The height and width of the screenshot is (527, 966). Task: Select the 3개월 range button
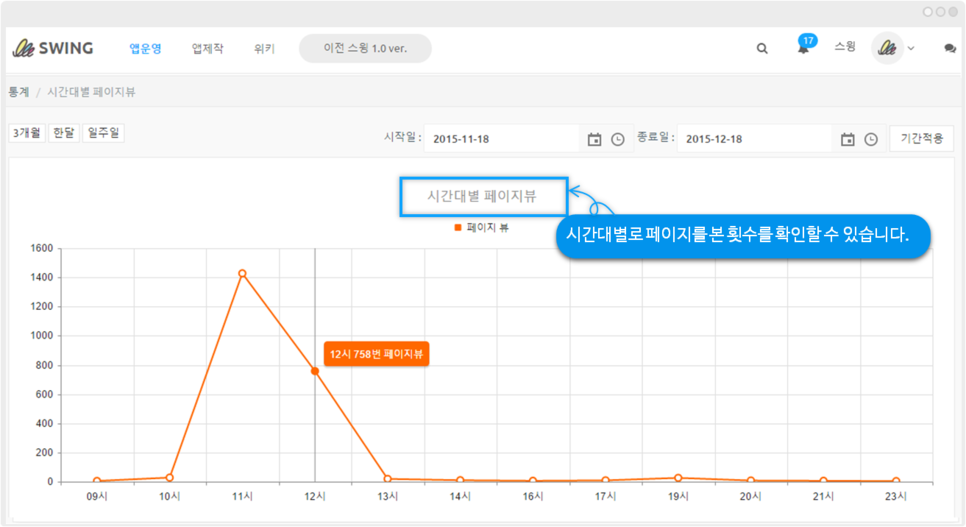click(x=26, y=133)
